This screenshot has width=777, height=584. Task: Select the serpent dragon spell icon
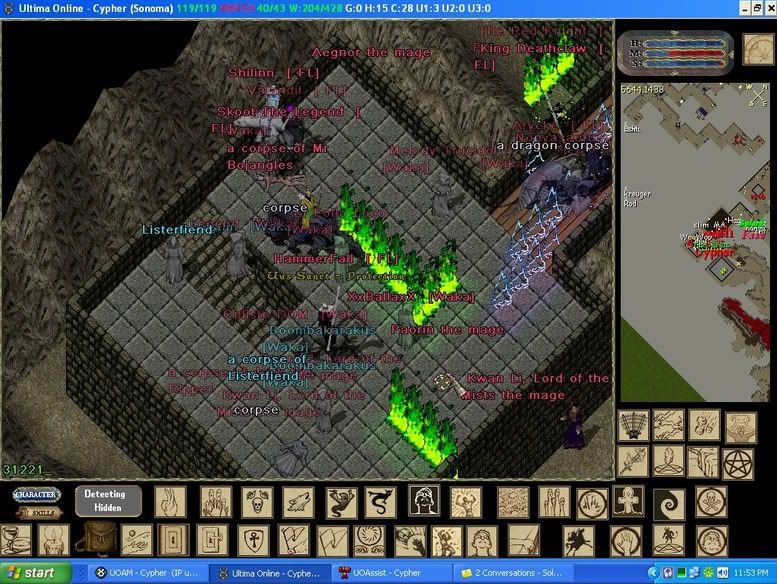click(x=381, y=502)
